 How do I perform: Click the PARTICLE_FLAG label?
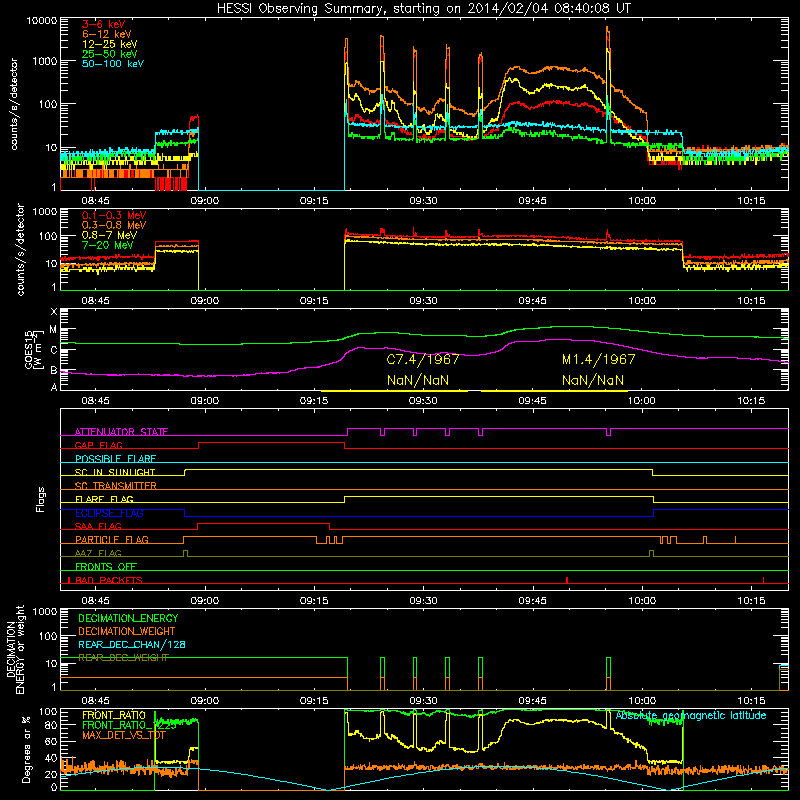pyautogui.click(x=112, y=540)
